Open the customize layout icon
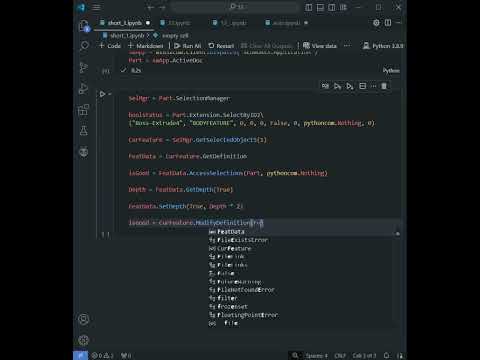Viewport: 480px width, 360px height. pos(343,7)
